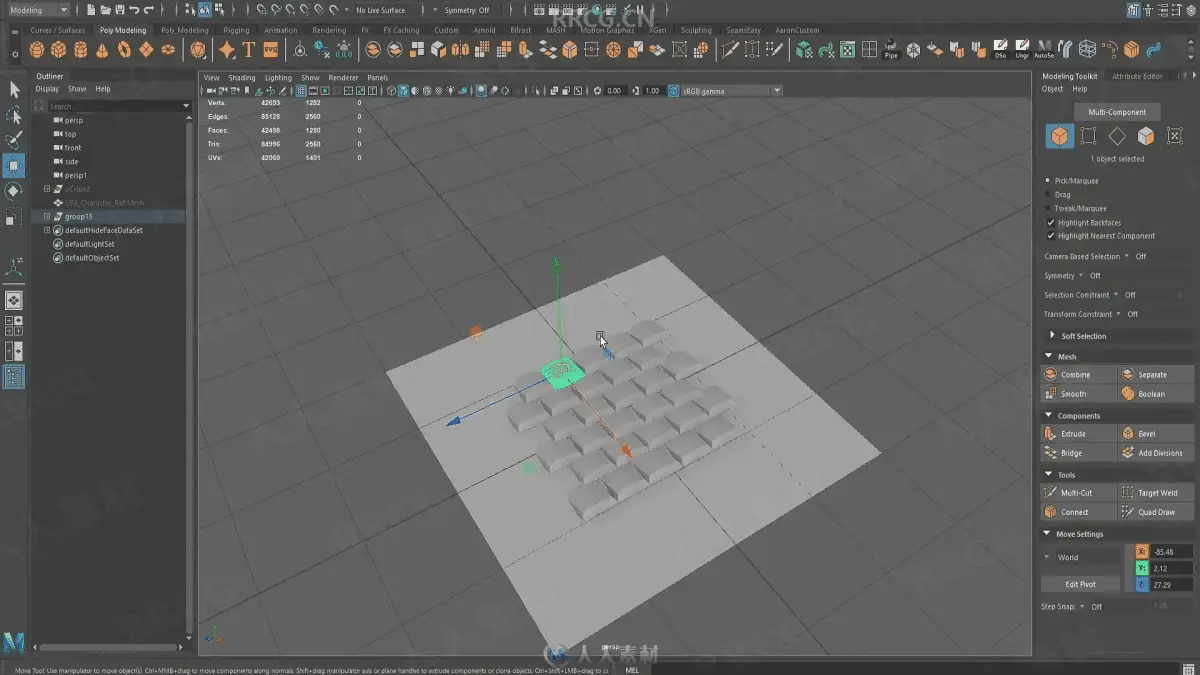Viewport: 1200px width, 675px height.
Task: Click the Bevel button
Action: tap(1156, 434)
